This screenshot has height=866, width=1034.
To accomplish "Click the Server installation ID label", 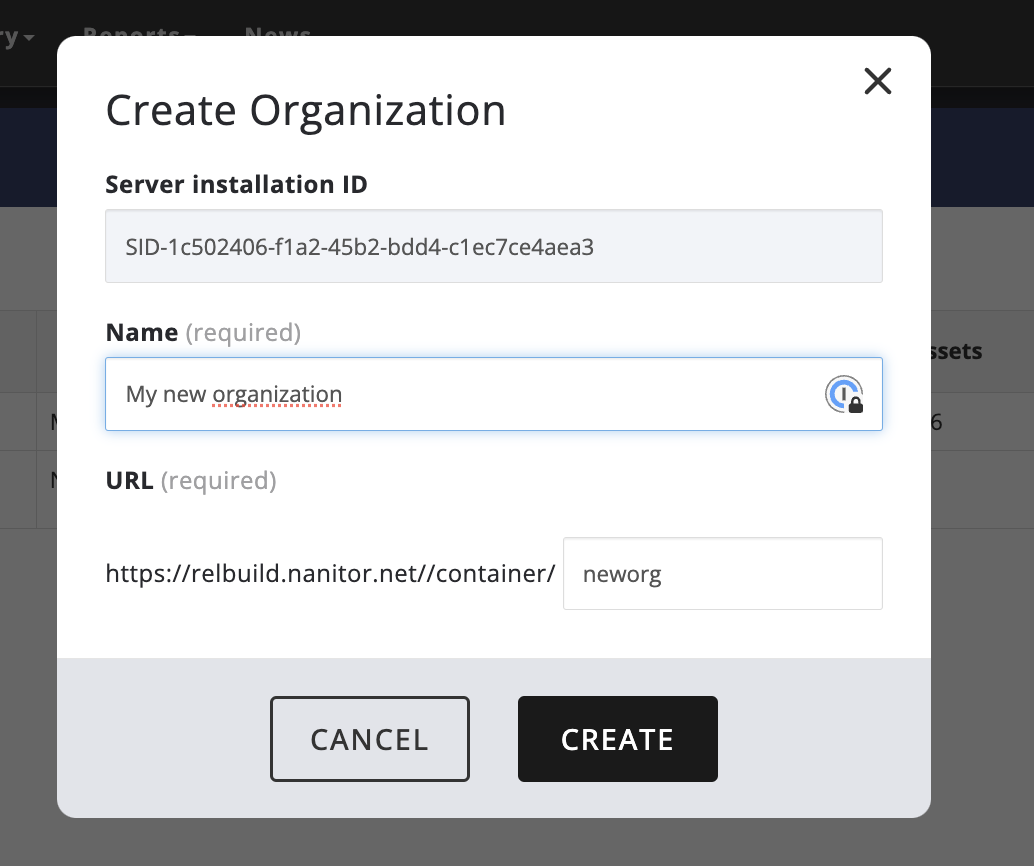I will click(236, 184).
